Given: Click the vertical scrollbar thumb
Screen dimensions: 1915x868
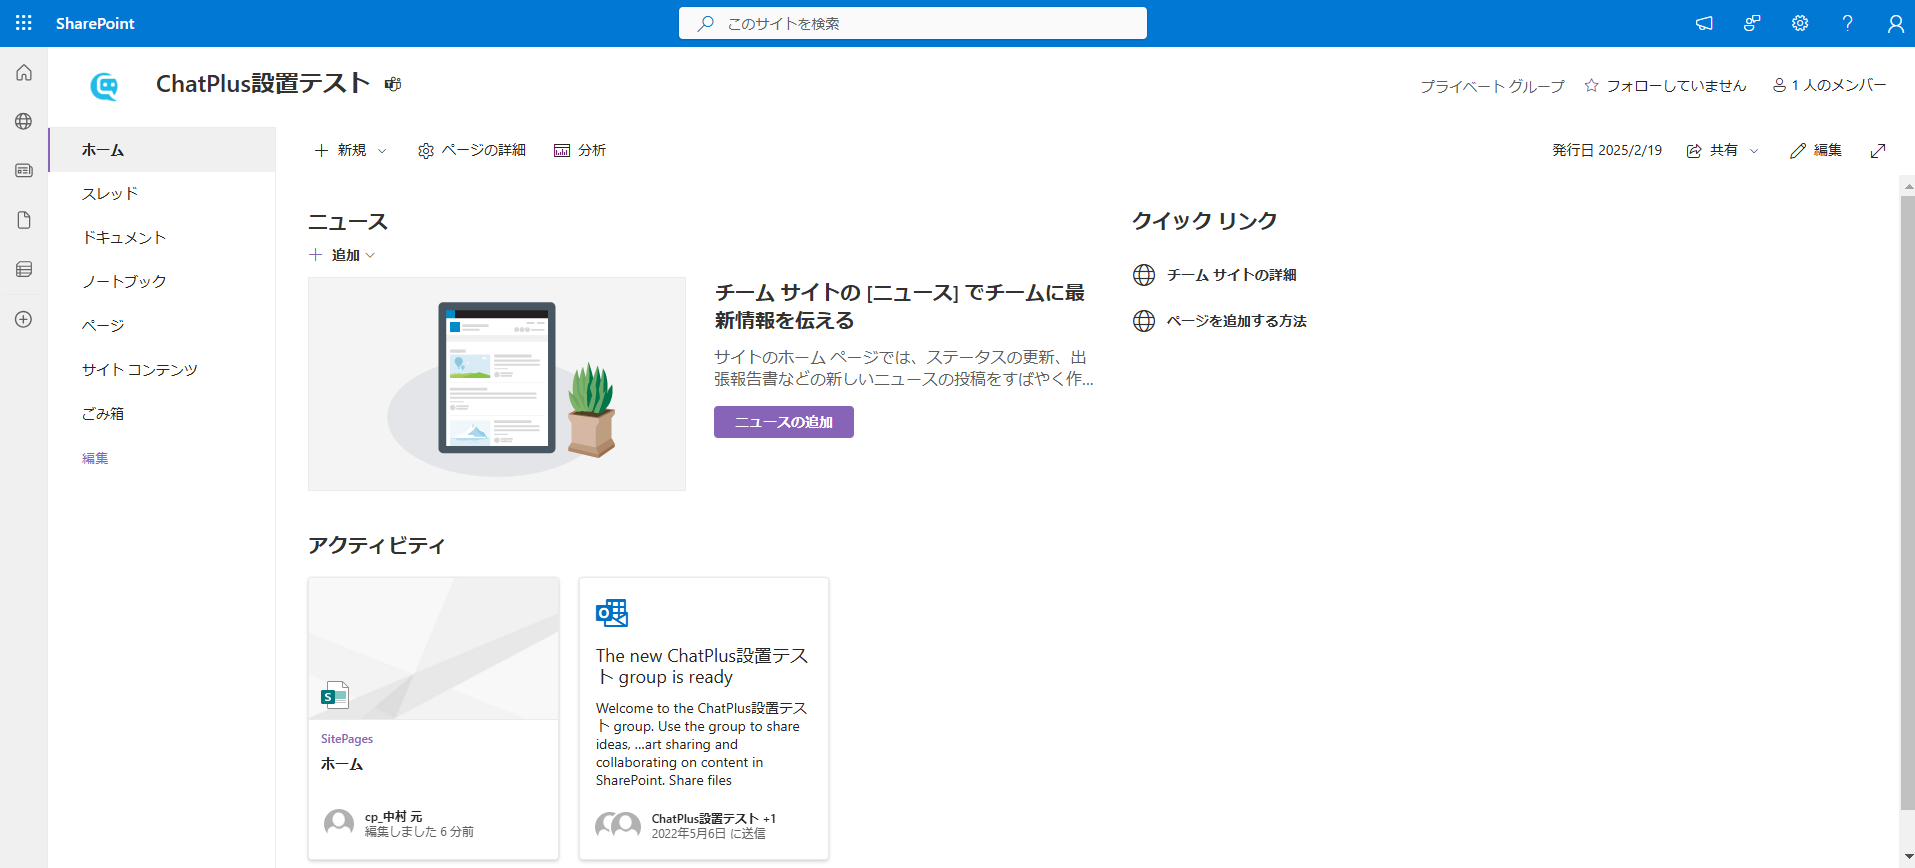Looking at the screenshot, I should tap(1907, 502).
